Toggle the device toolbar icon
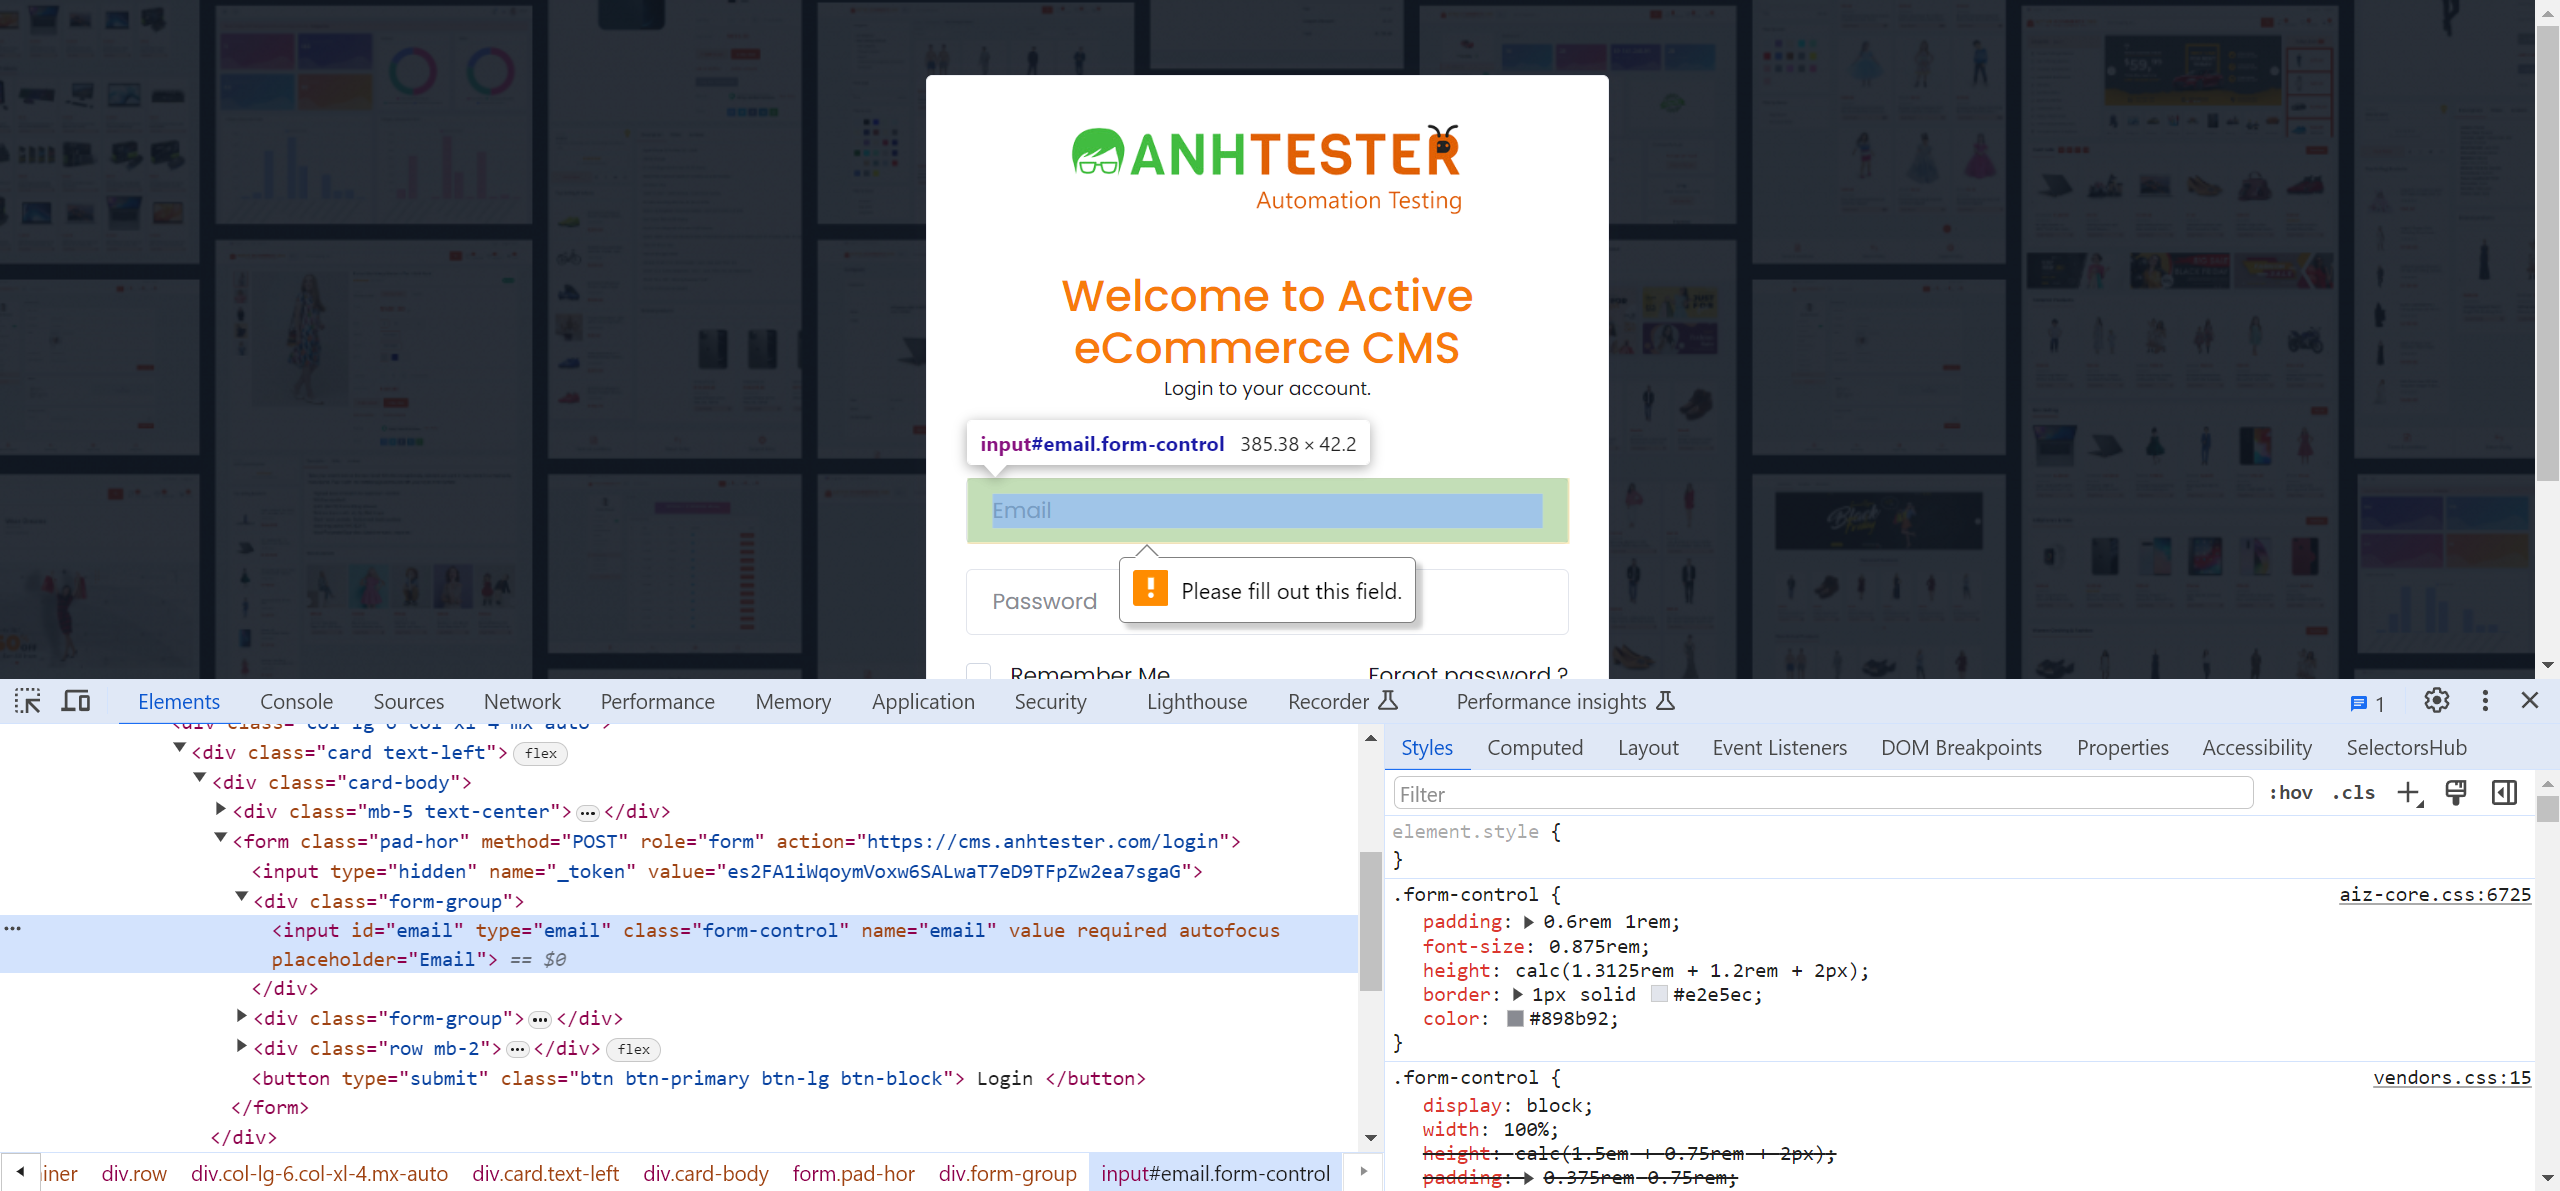2560x1191 pixels. pyautogui.click(x=76, y=701)
